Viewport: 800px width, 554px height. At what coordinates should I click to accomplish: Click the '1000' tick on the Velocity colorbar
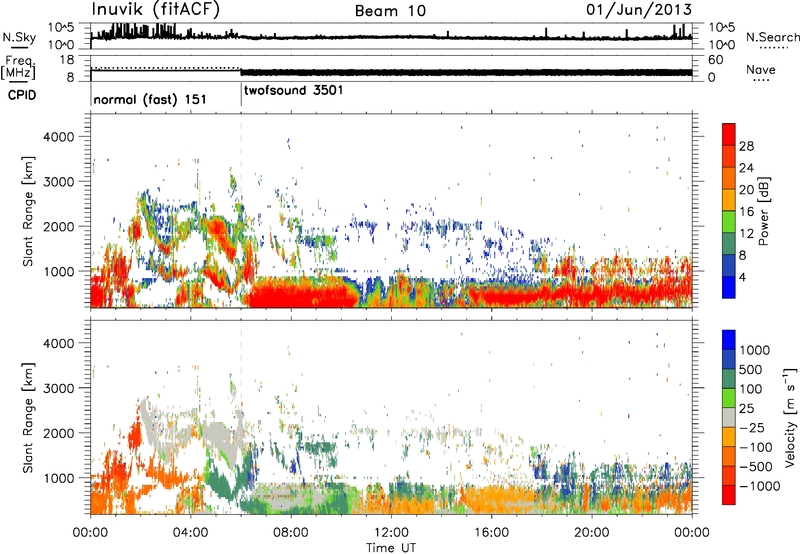pos(755,350)
